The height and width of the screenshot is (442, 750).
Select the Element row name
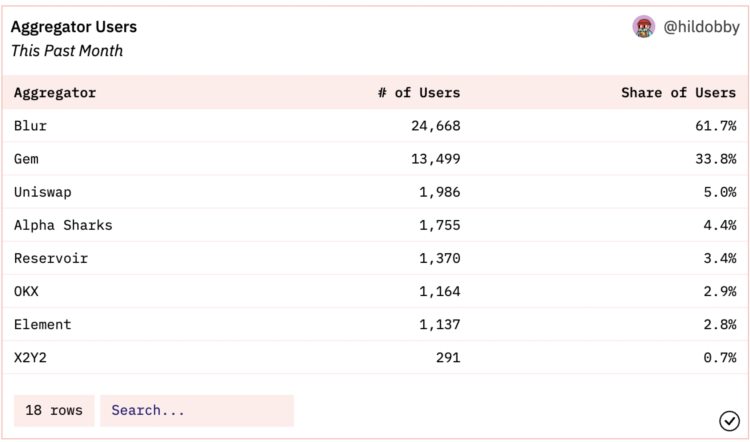click(43, 324)
